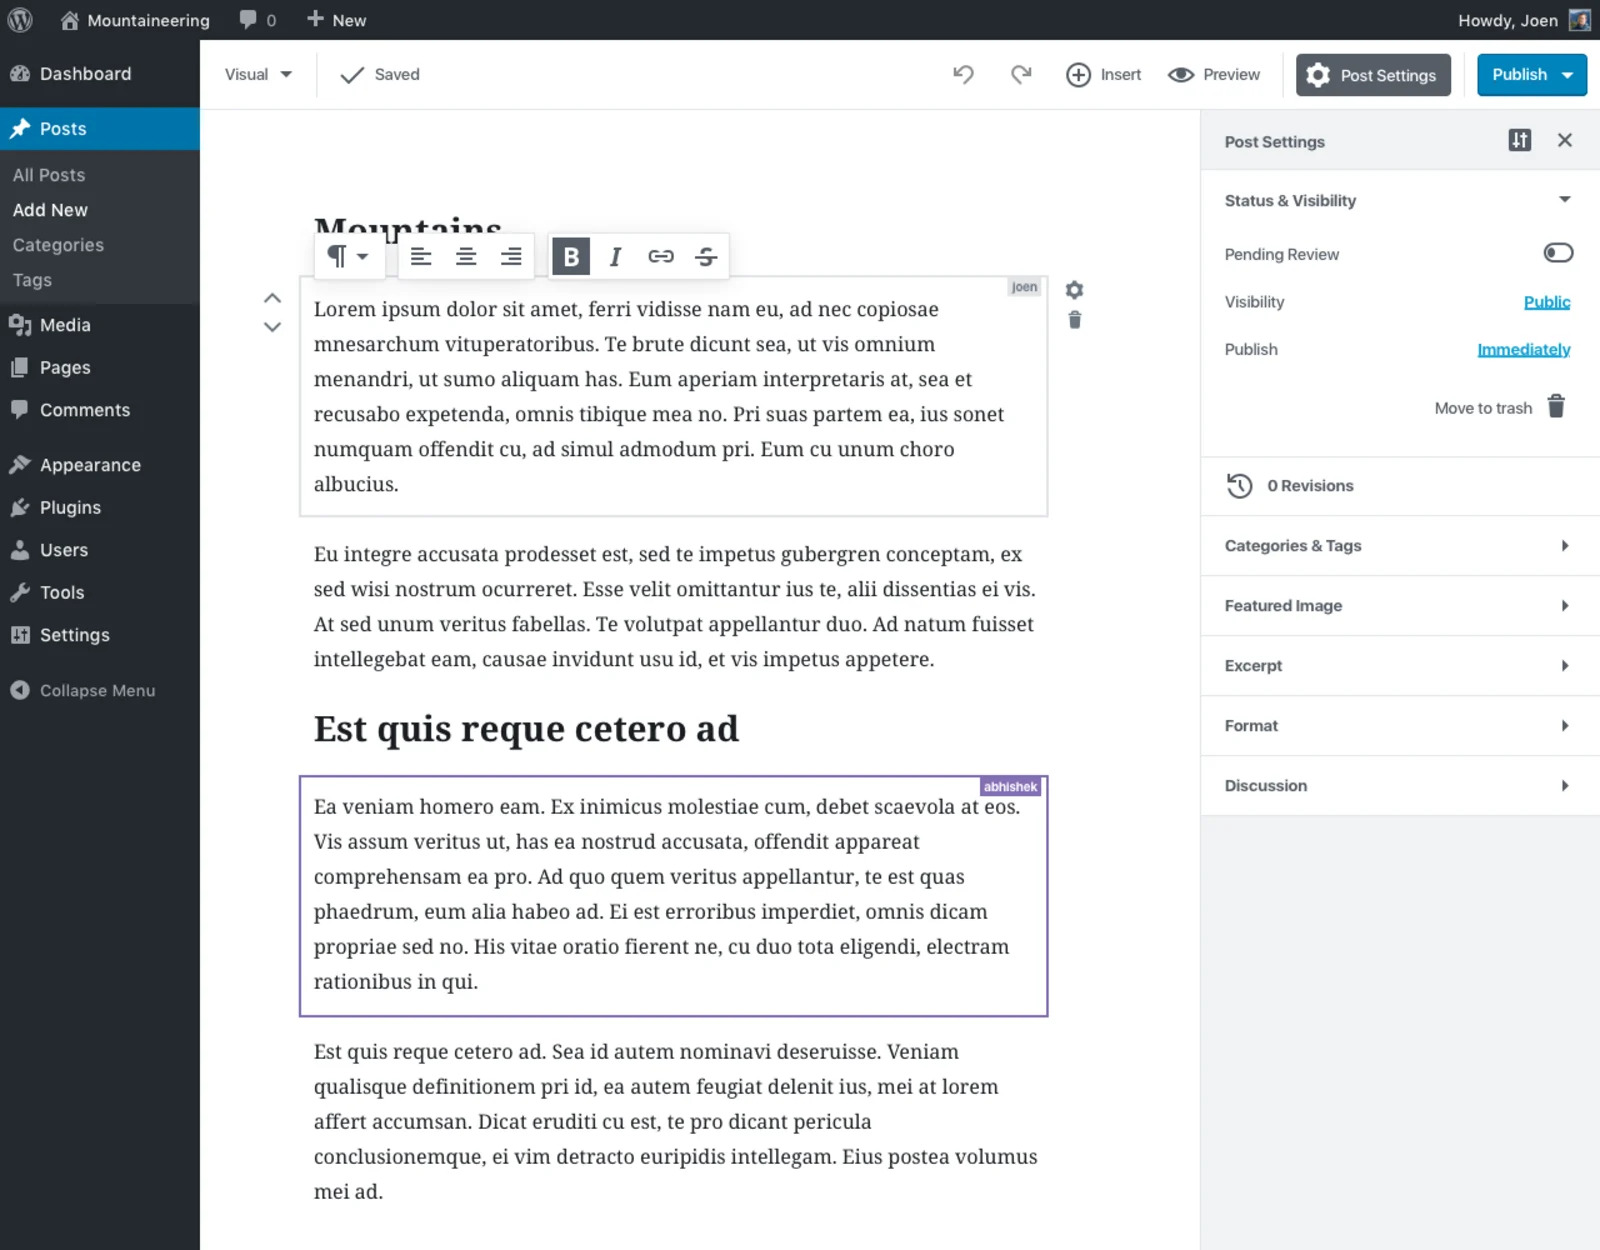Toggle the Post Settings panel button
Image resolution: width=1600 pixels, height=1250 pixels.
[x=1373, y=75]
